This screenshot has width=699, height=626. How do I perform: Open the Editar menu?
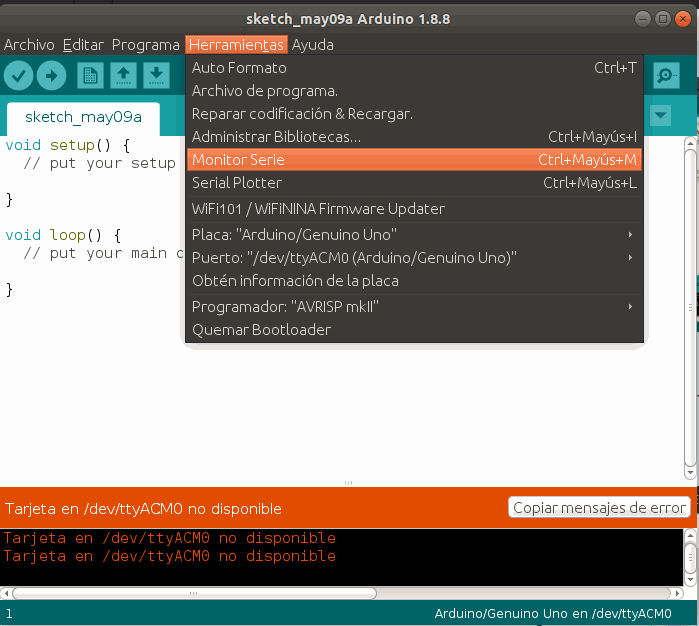(x=83, y=45)
